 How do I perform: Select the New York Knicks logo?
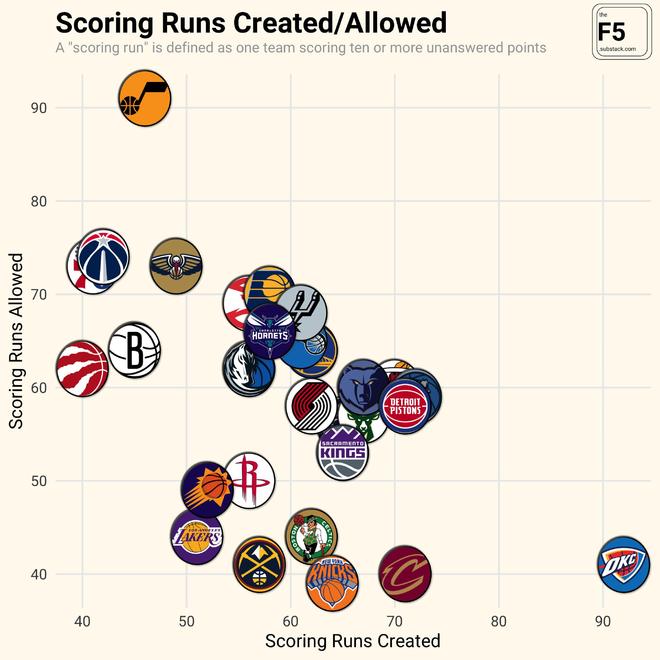tap(332, 583)
